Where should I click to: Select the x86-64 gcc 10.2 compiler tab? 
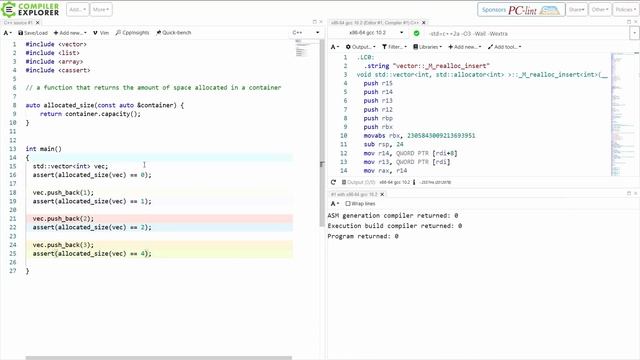tap(375, 22)
